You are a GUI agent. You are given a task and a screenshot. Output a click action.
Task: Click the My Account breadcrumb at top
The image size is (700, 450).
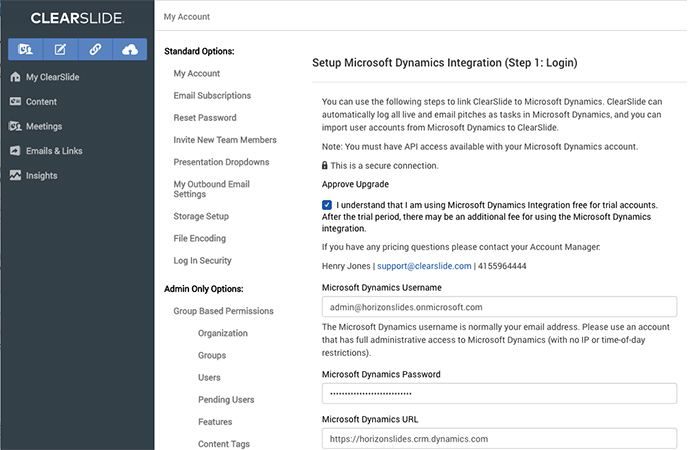(187, 17)
